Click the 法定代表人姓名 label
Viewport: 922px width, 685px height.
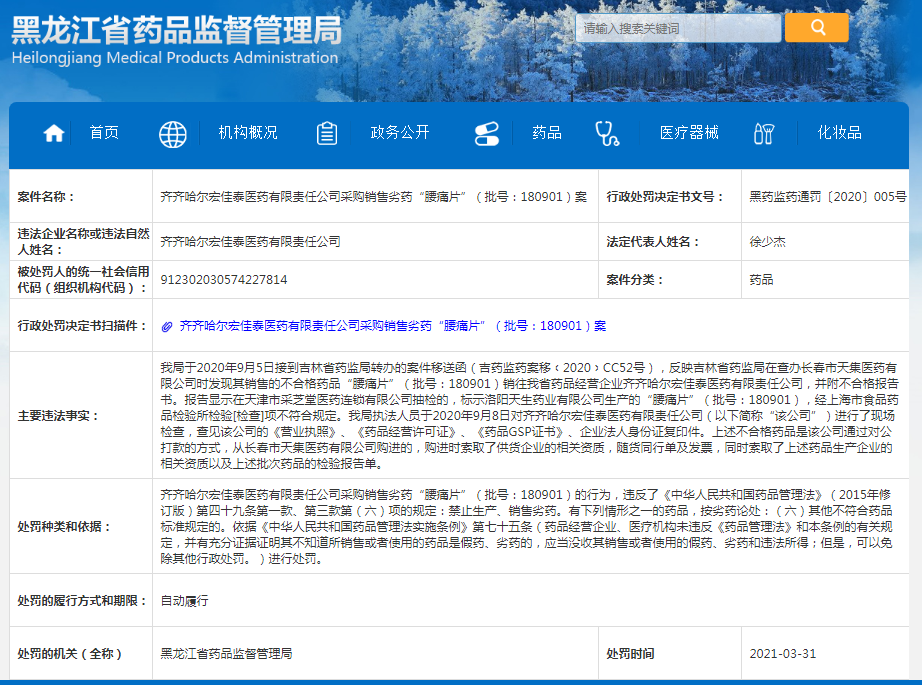653,242
